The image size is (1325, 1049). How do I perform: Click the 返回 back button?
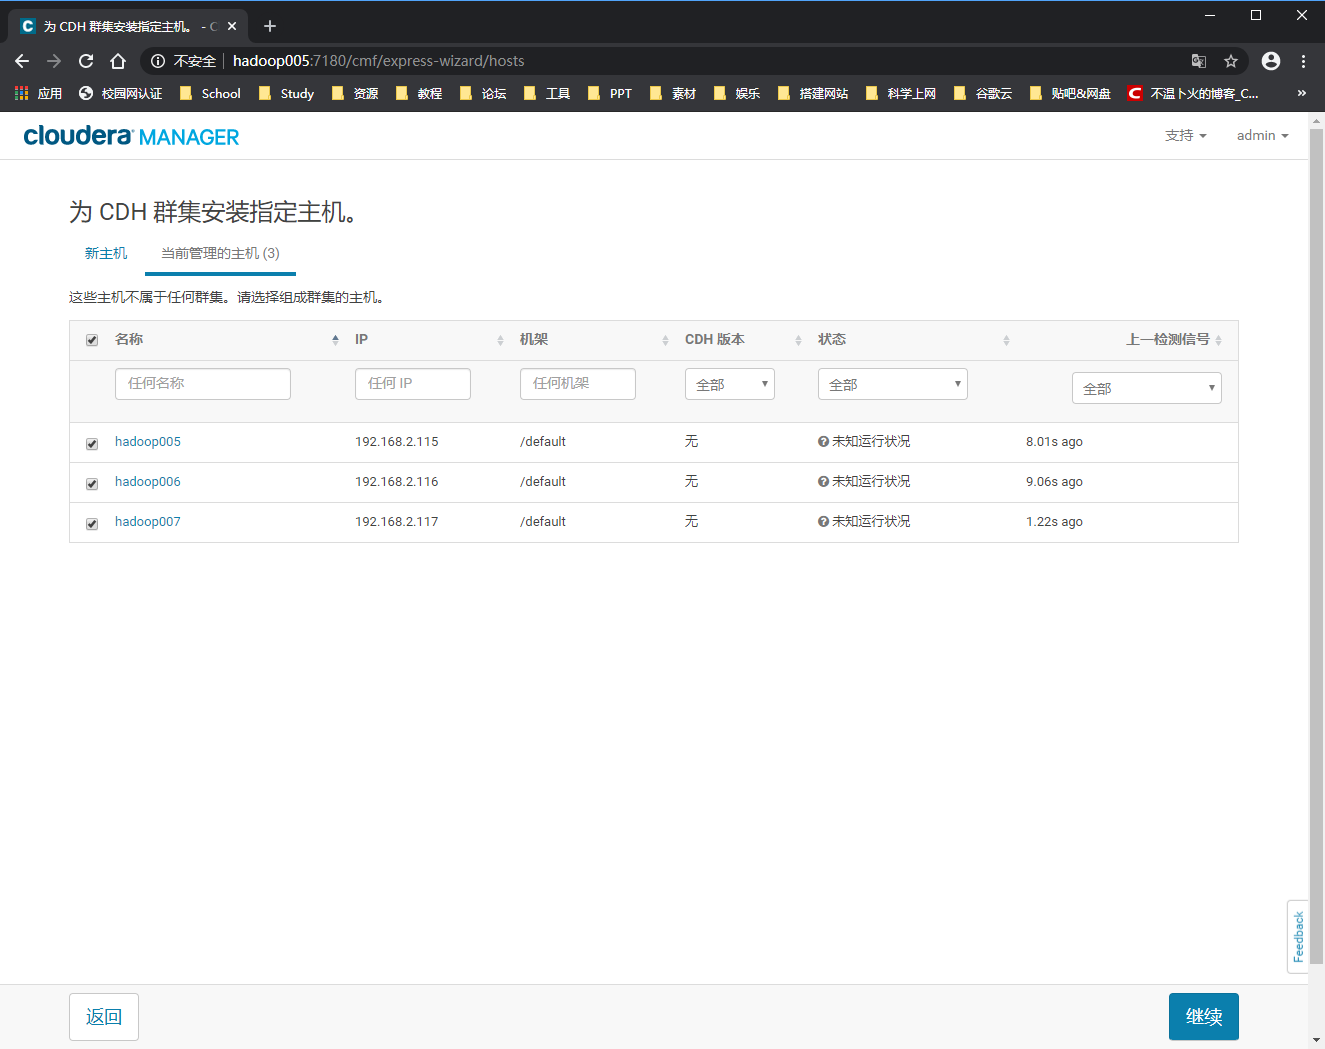pos(104,1016)
